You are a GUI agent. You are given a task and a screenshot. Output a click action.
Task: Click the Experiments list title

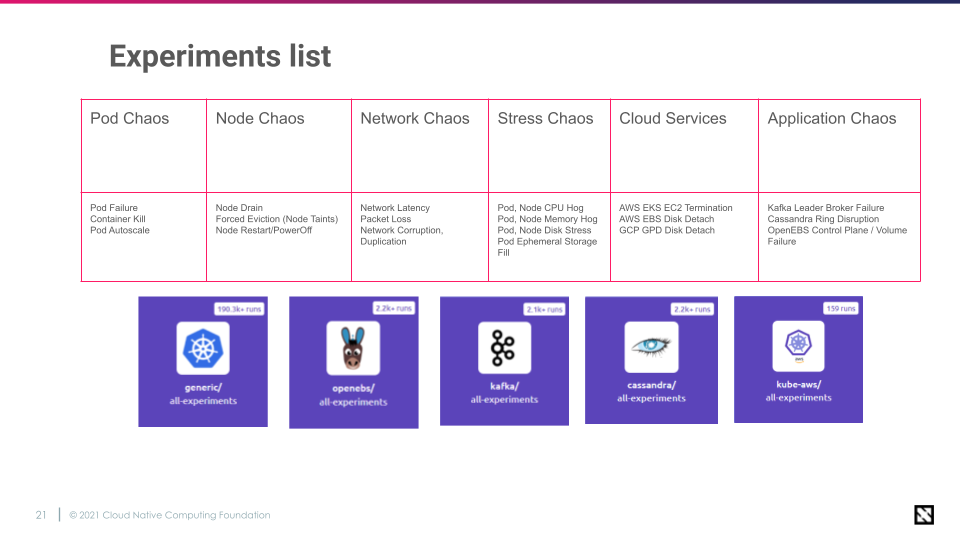tap(220, 56)
